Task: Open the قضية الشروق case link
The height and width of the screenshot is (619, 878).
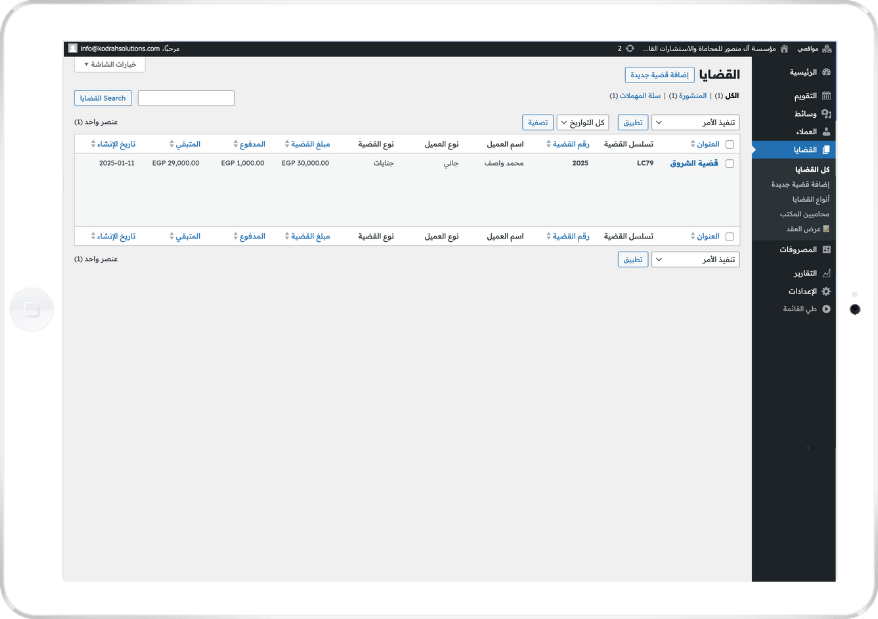Action: click(694, 164)
